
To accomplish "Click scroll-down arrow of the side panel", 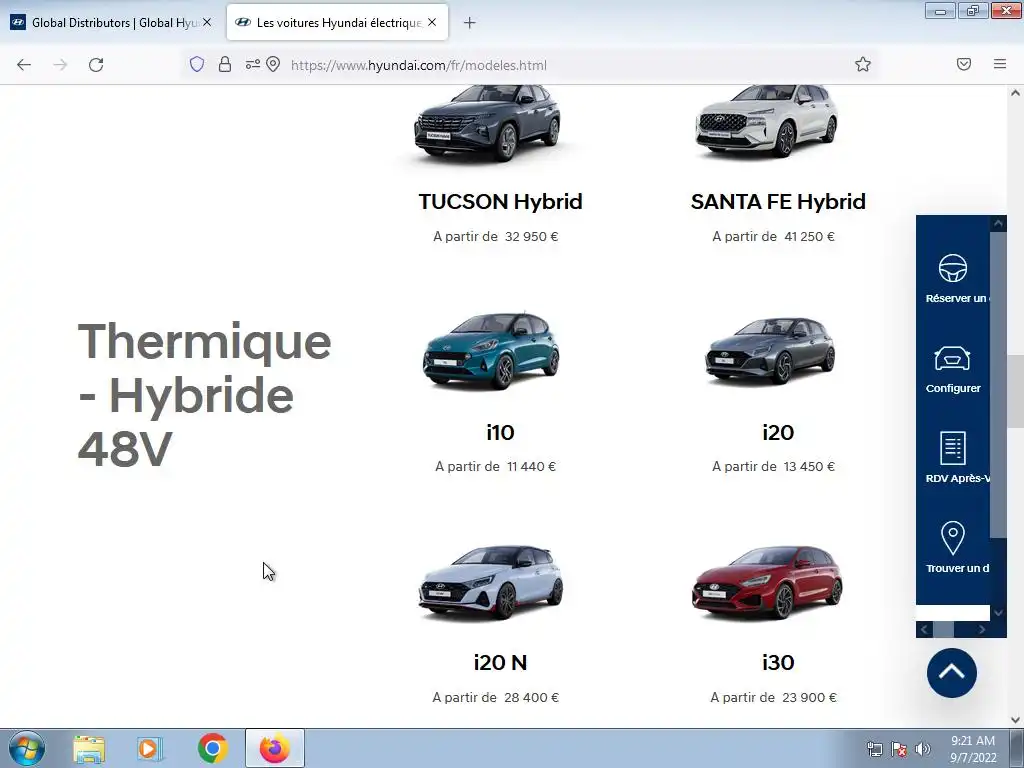I will (x=998, y=613).
